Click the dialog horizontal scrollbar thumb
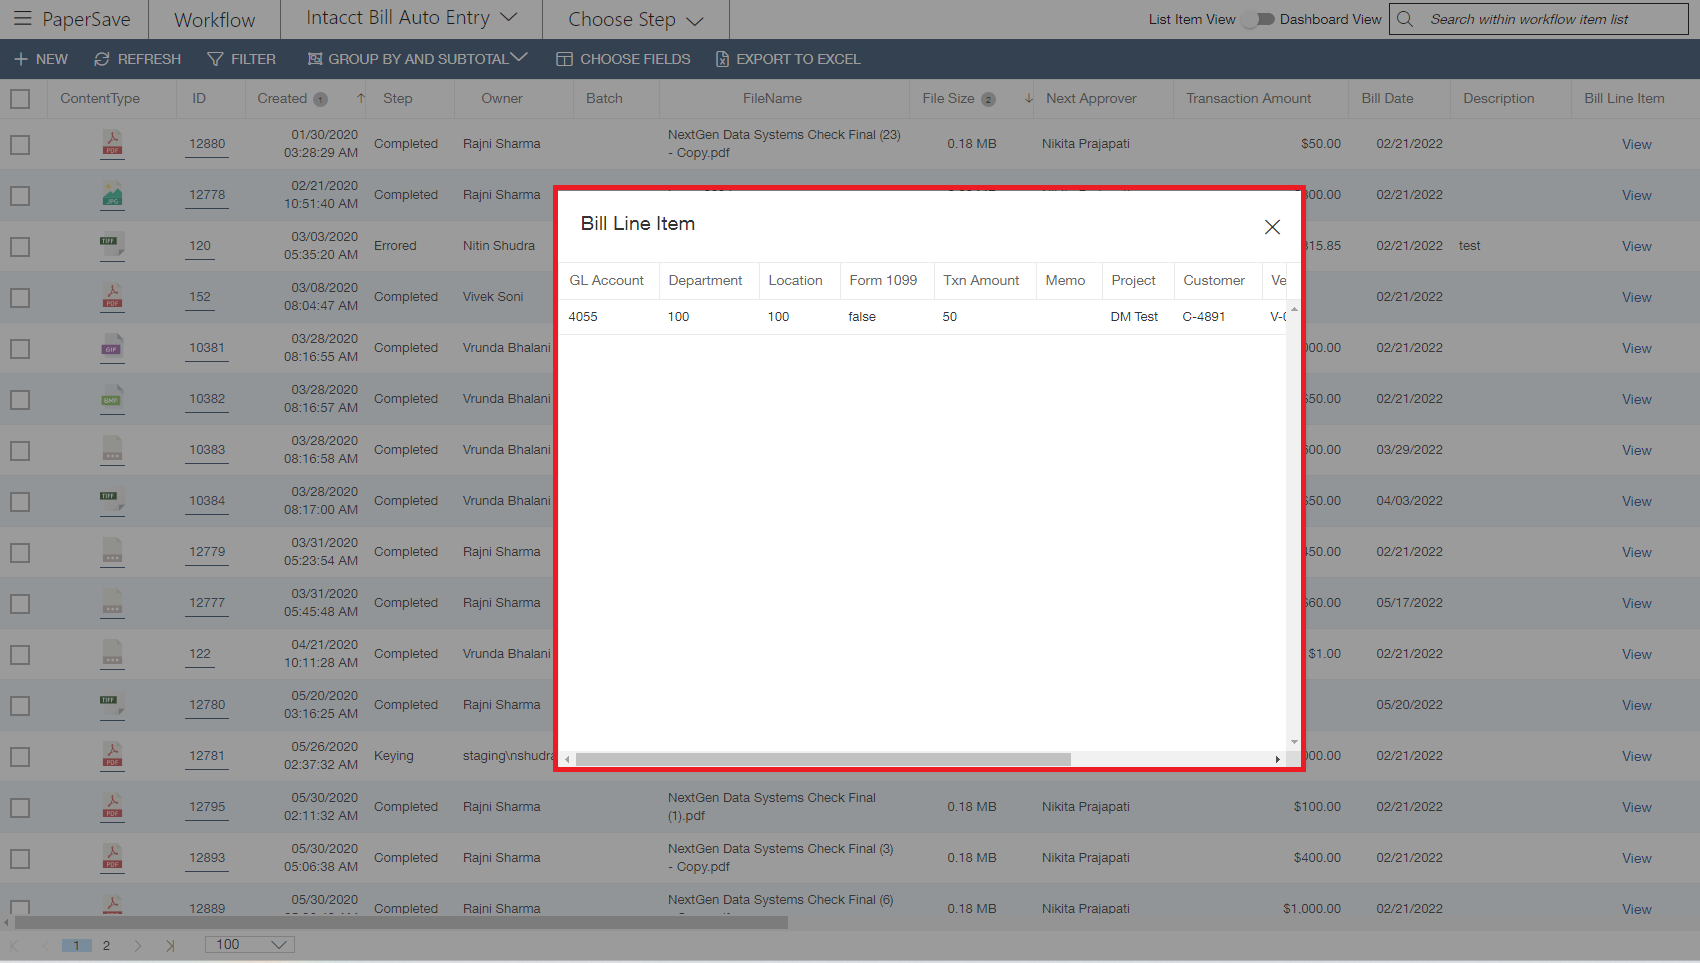The height and width of the screenshot is (963, 1700). pos(823,759)
